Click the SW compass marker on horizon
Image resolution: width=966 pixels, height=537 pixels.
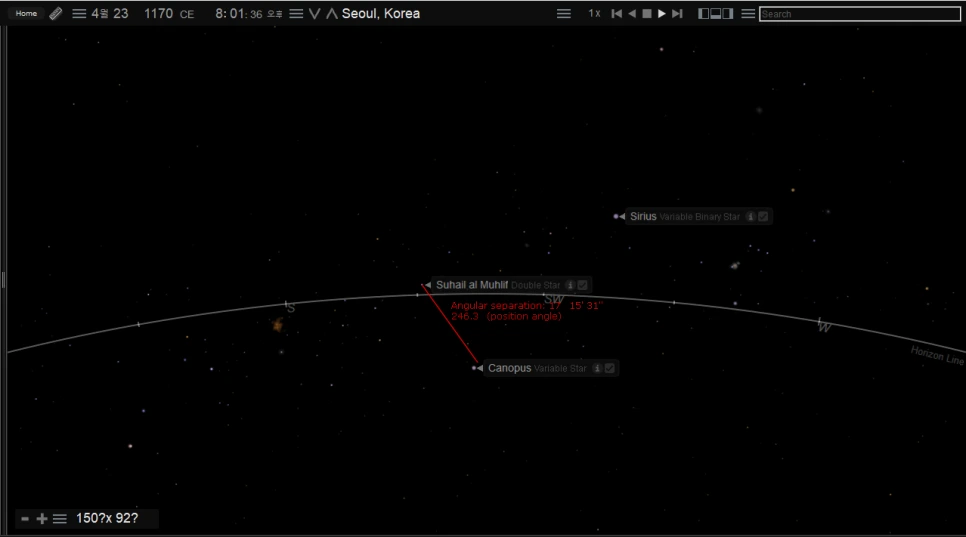tap(554, 299)
